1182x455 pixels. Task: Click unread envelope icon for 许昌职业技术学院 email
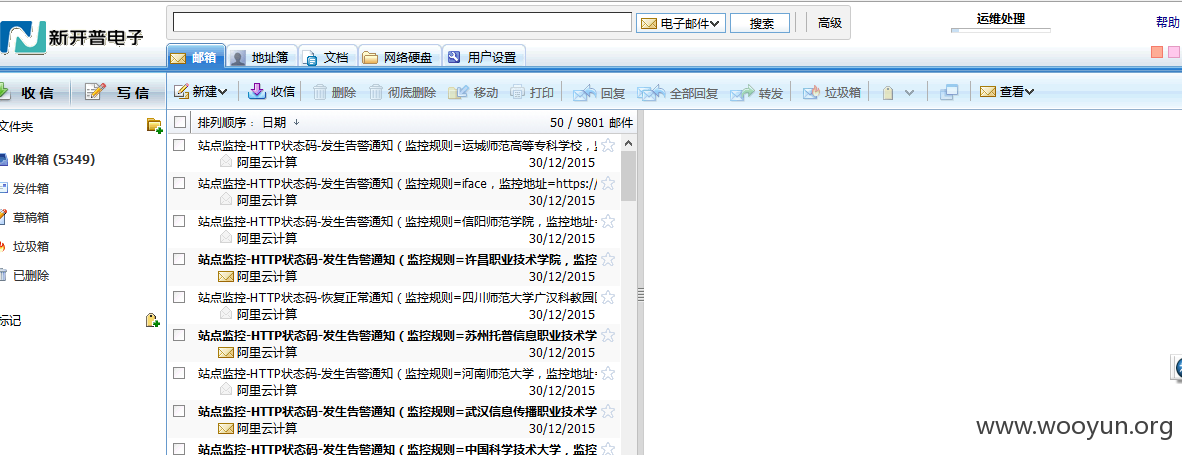(x=225, y=276)
